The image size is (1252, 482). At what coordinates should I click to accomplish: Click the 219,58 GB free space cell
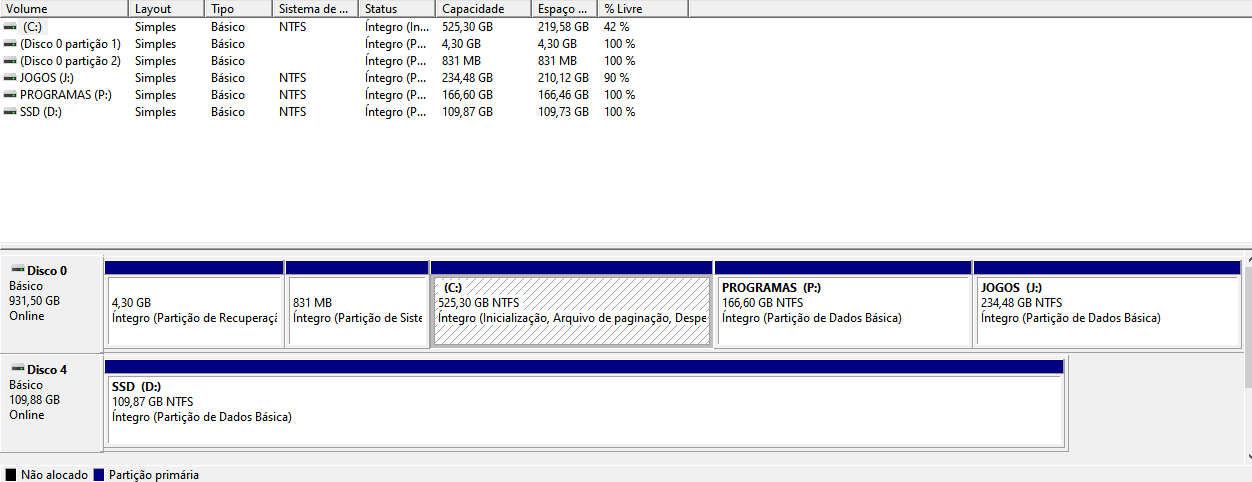[x=563, y=27]
